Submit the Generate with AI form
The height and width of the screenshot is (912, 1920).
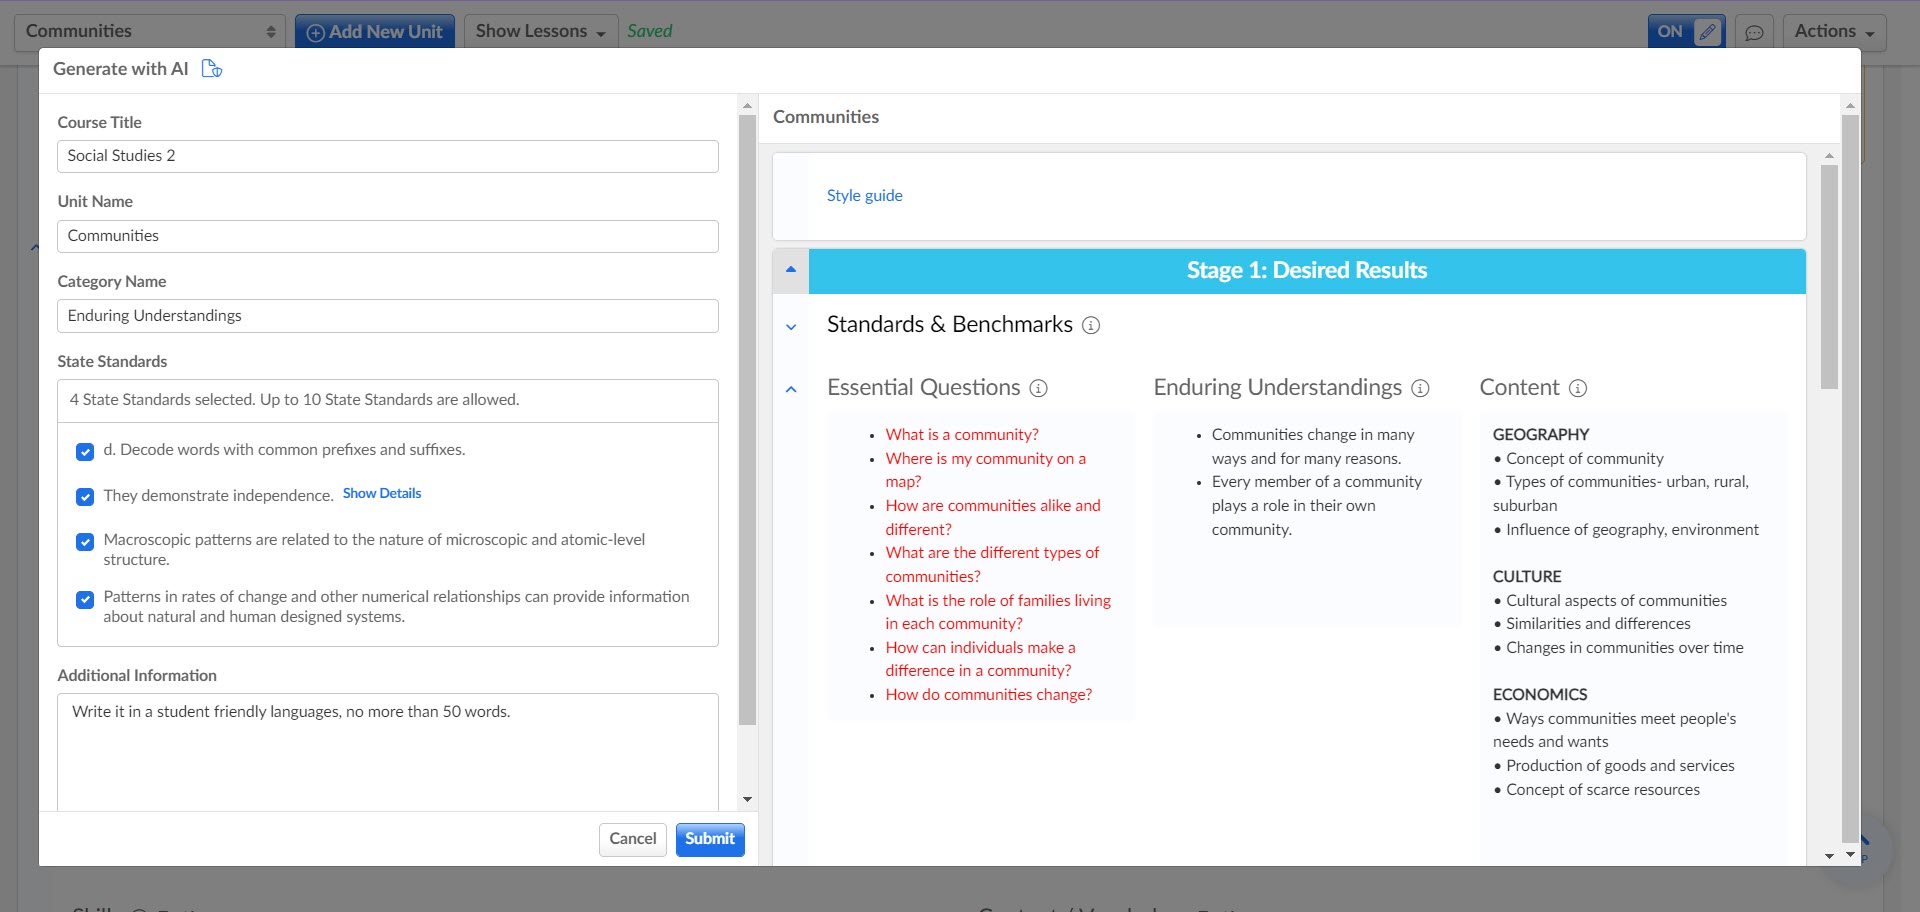[x=710, y=839]
